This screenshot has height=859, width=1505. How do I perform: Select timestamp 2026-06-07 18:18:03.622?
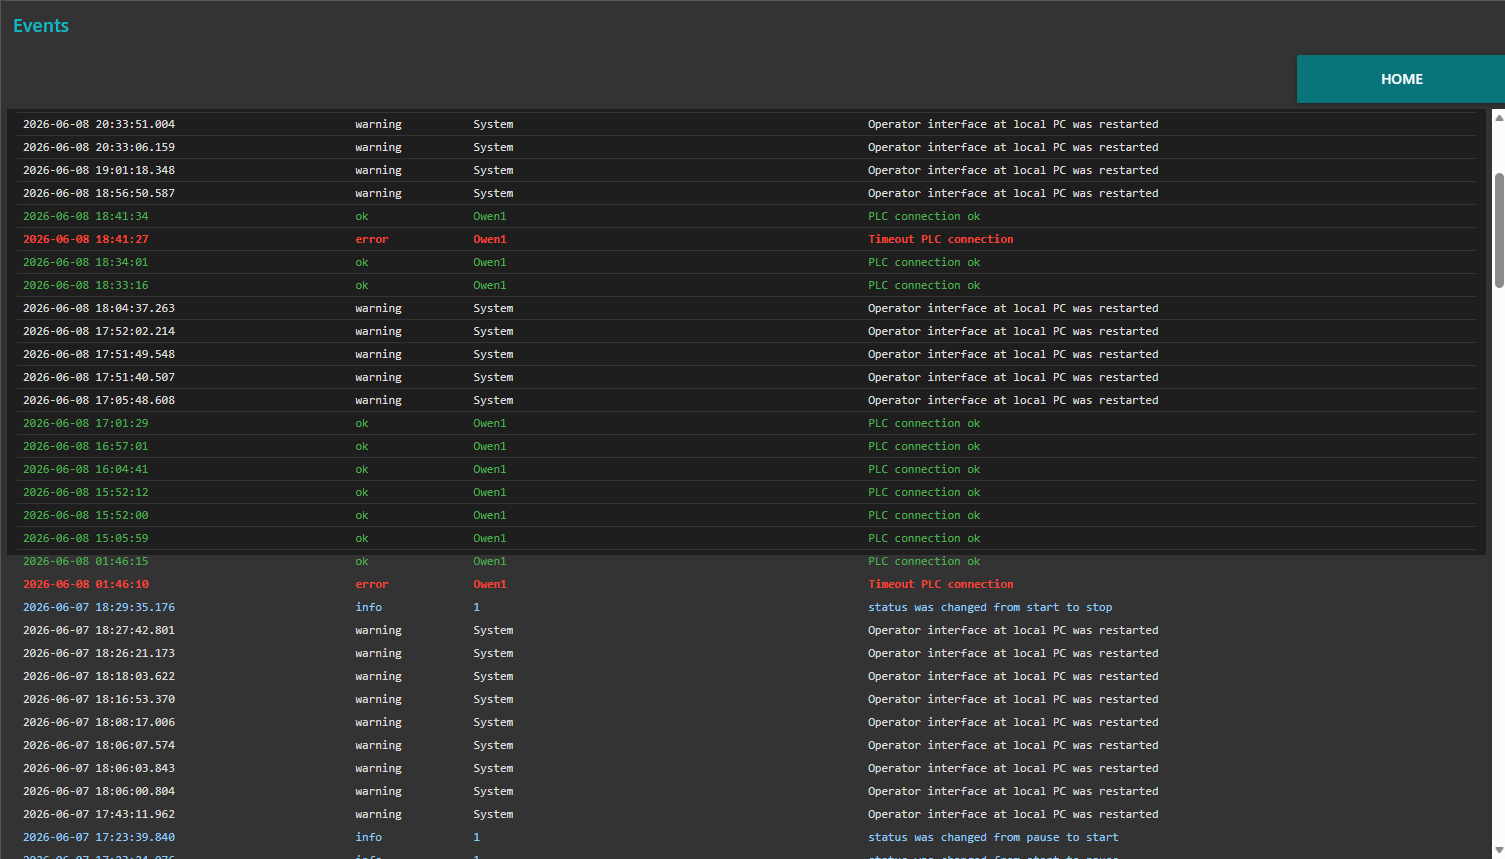99,676
